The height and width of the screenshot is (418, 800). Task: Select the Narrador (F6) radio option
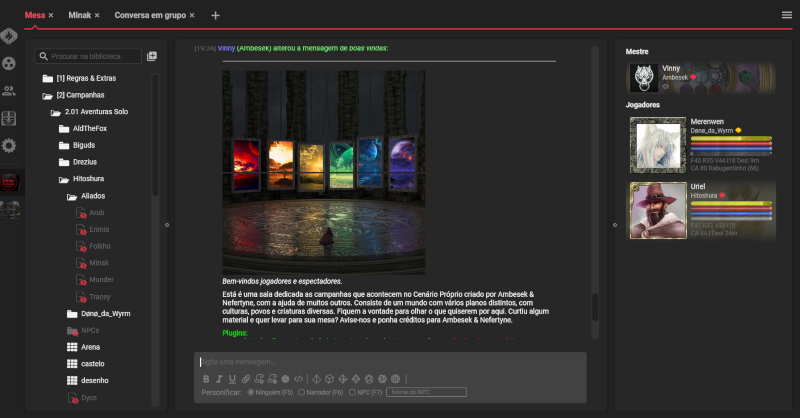302,392
